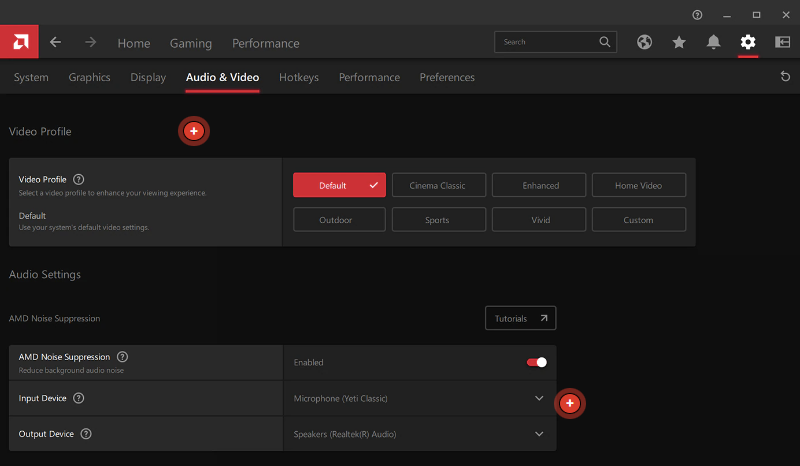The height and width of the screenshot is (466, 800).
Task: Click the AMD logo icon
Action: click(19, 42)
